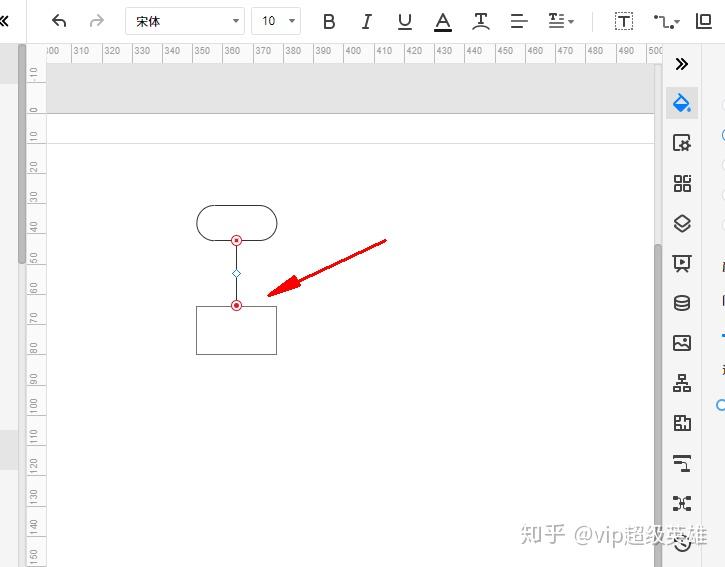Select the Text box tool
Image resolution: width=725 pixels, height=567 pixels.
tap(623, 21)
